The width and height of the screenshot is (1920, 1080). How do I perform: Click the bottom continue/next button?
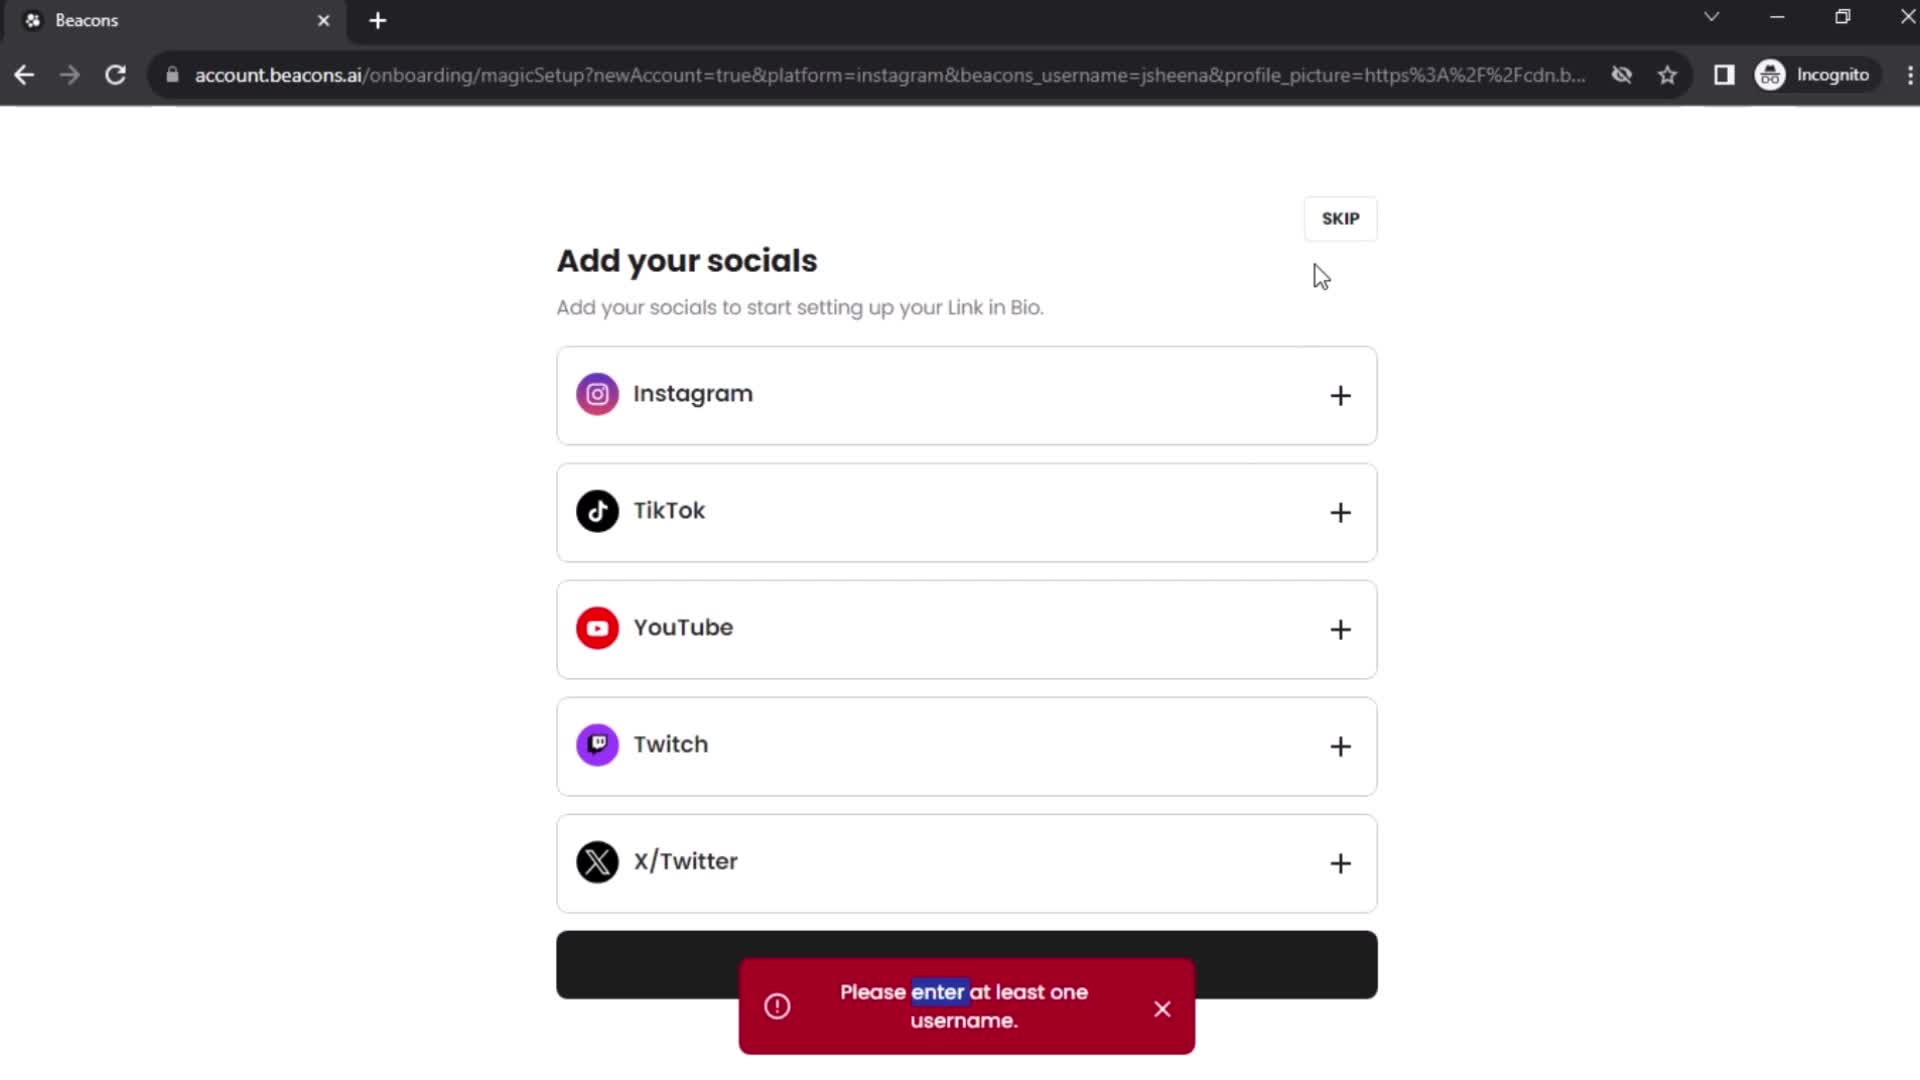pos(967,963)
